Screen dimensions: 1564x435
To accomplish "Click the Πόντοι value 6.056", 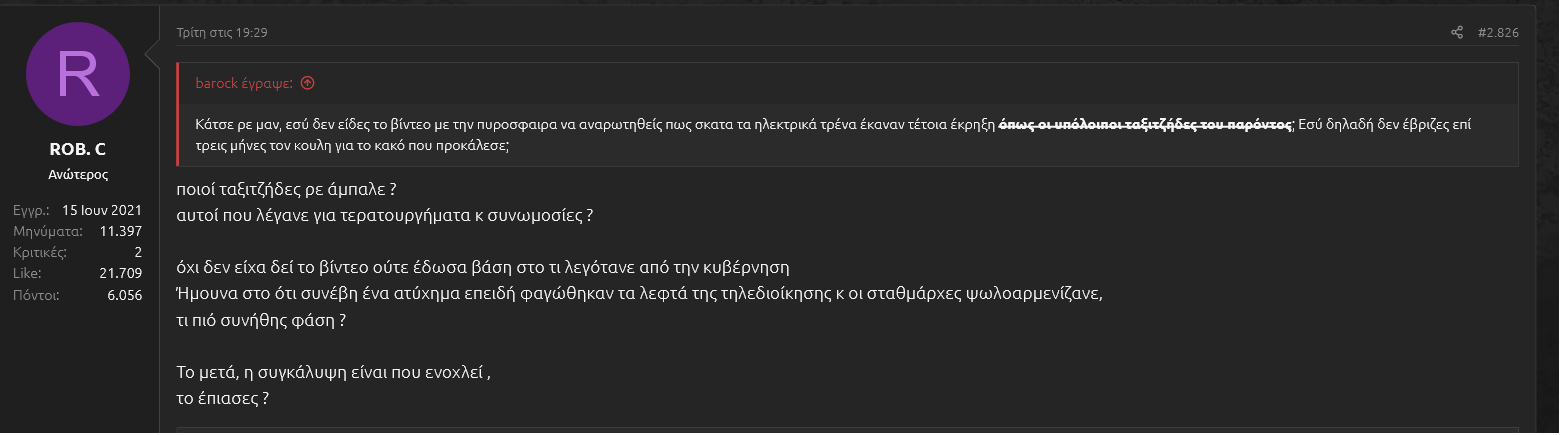I will point(123,295).
